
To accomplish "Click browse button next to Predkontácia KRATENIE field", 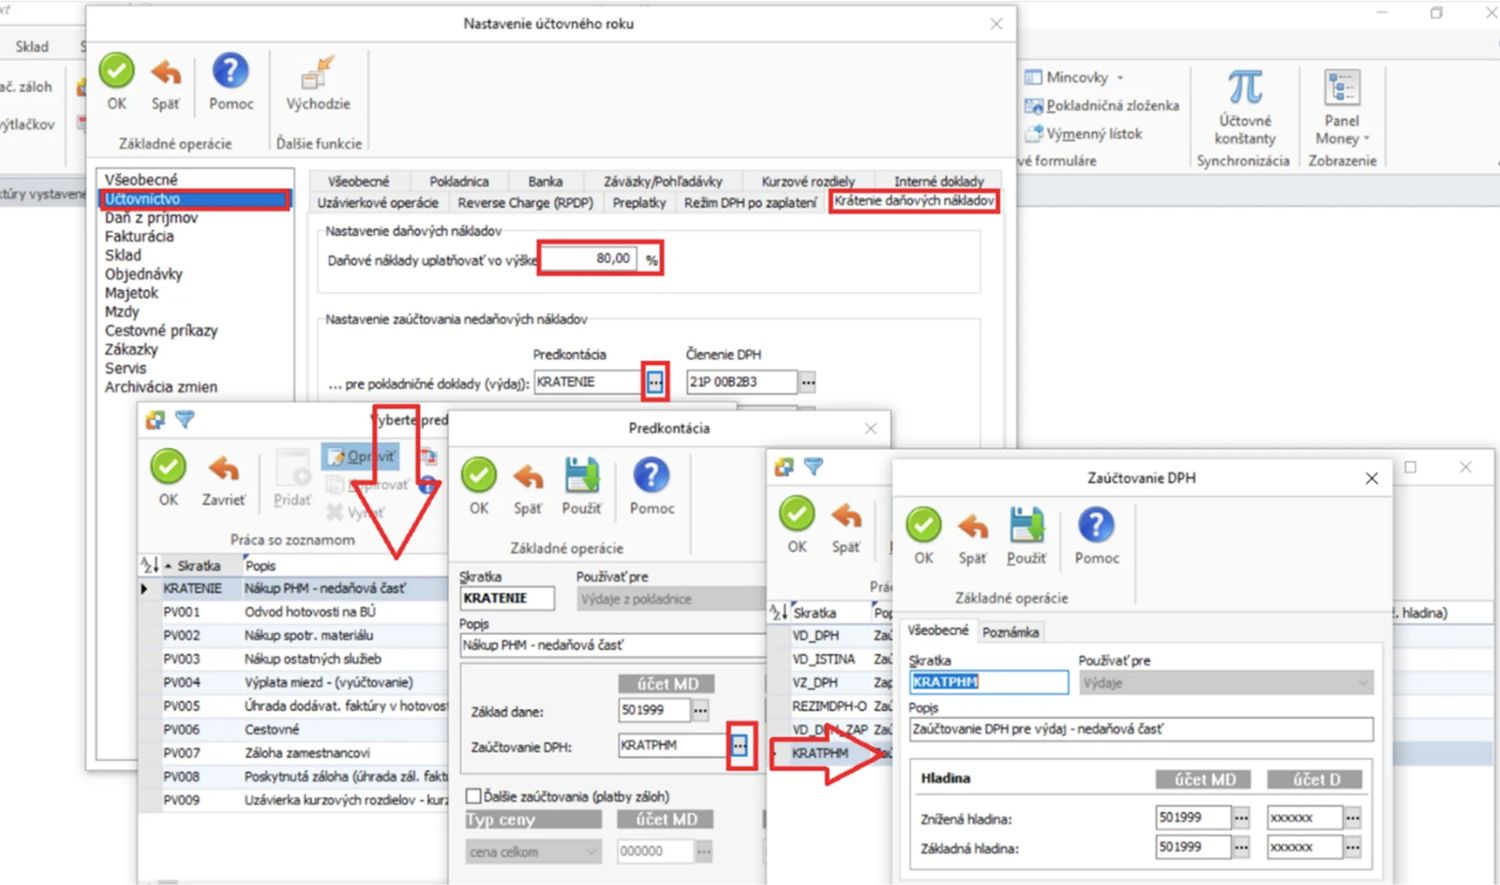I will click(655, 382).
